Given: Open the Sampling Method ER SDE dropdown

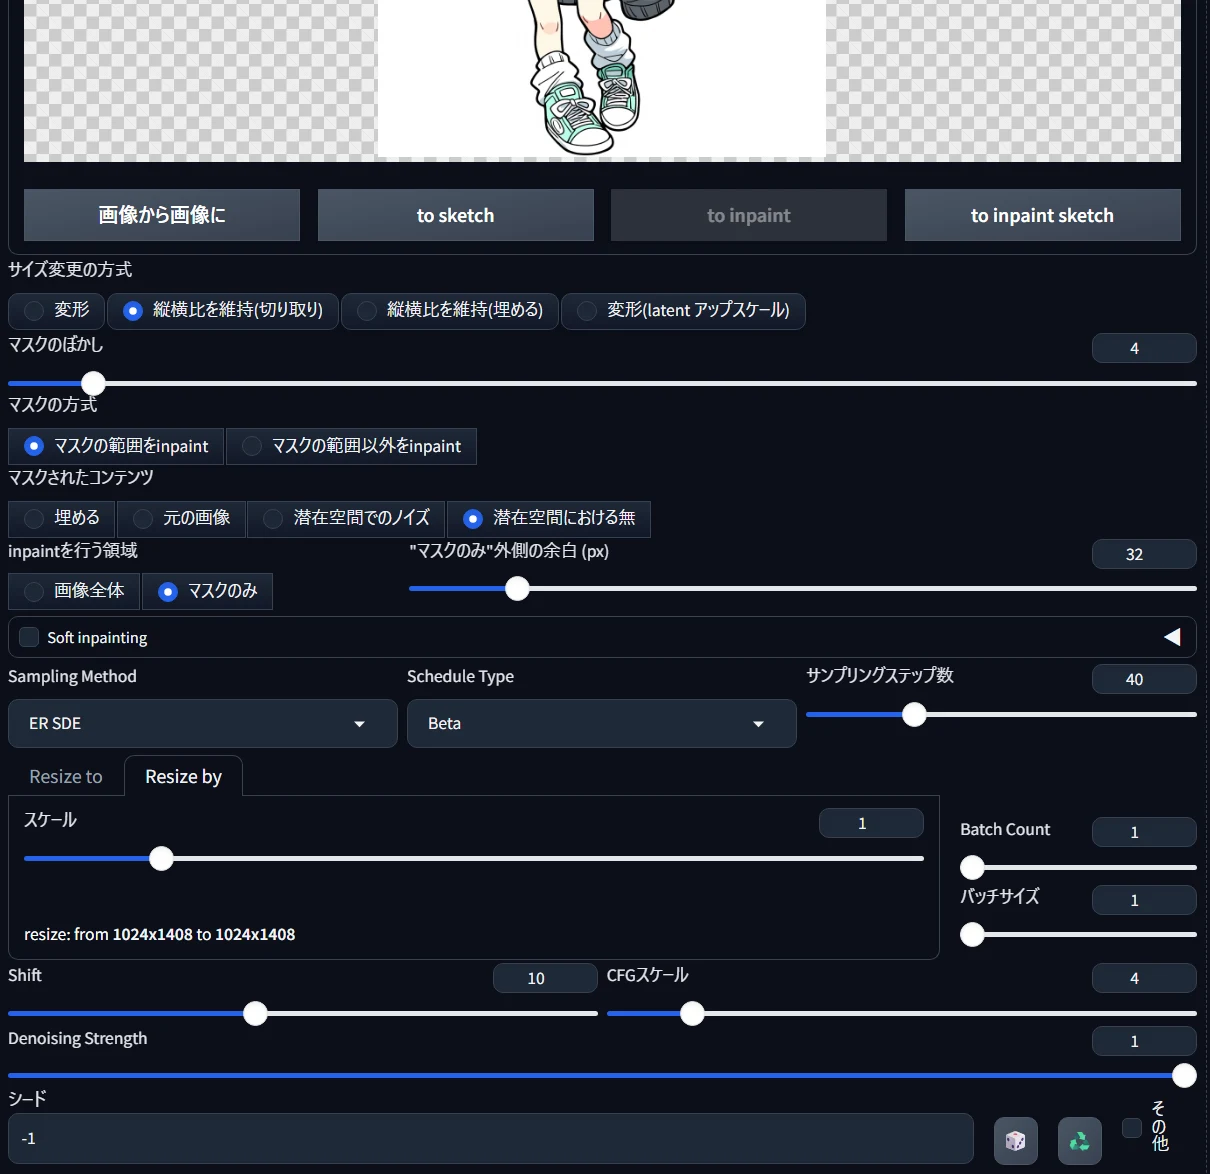Looking at the screenshot, I should coord(203,723).
